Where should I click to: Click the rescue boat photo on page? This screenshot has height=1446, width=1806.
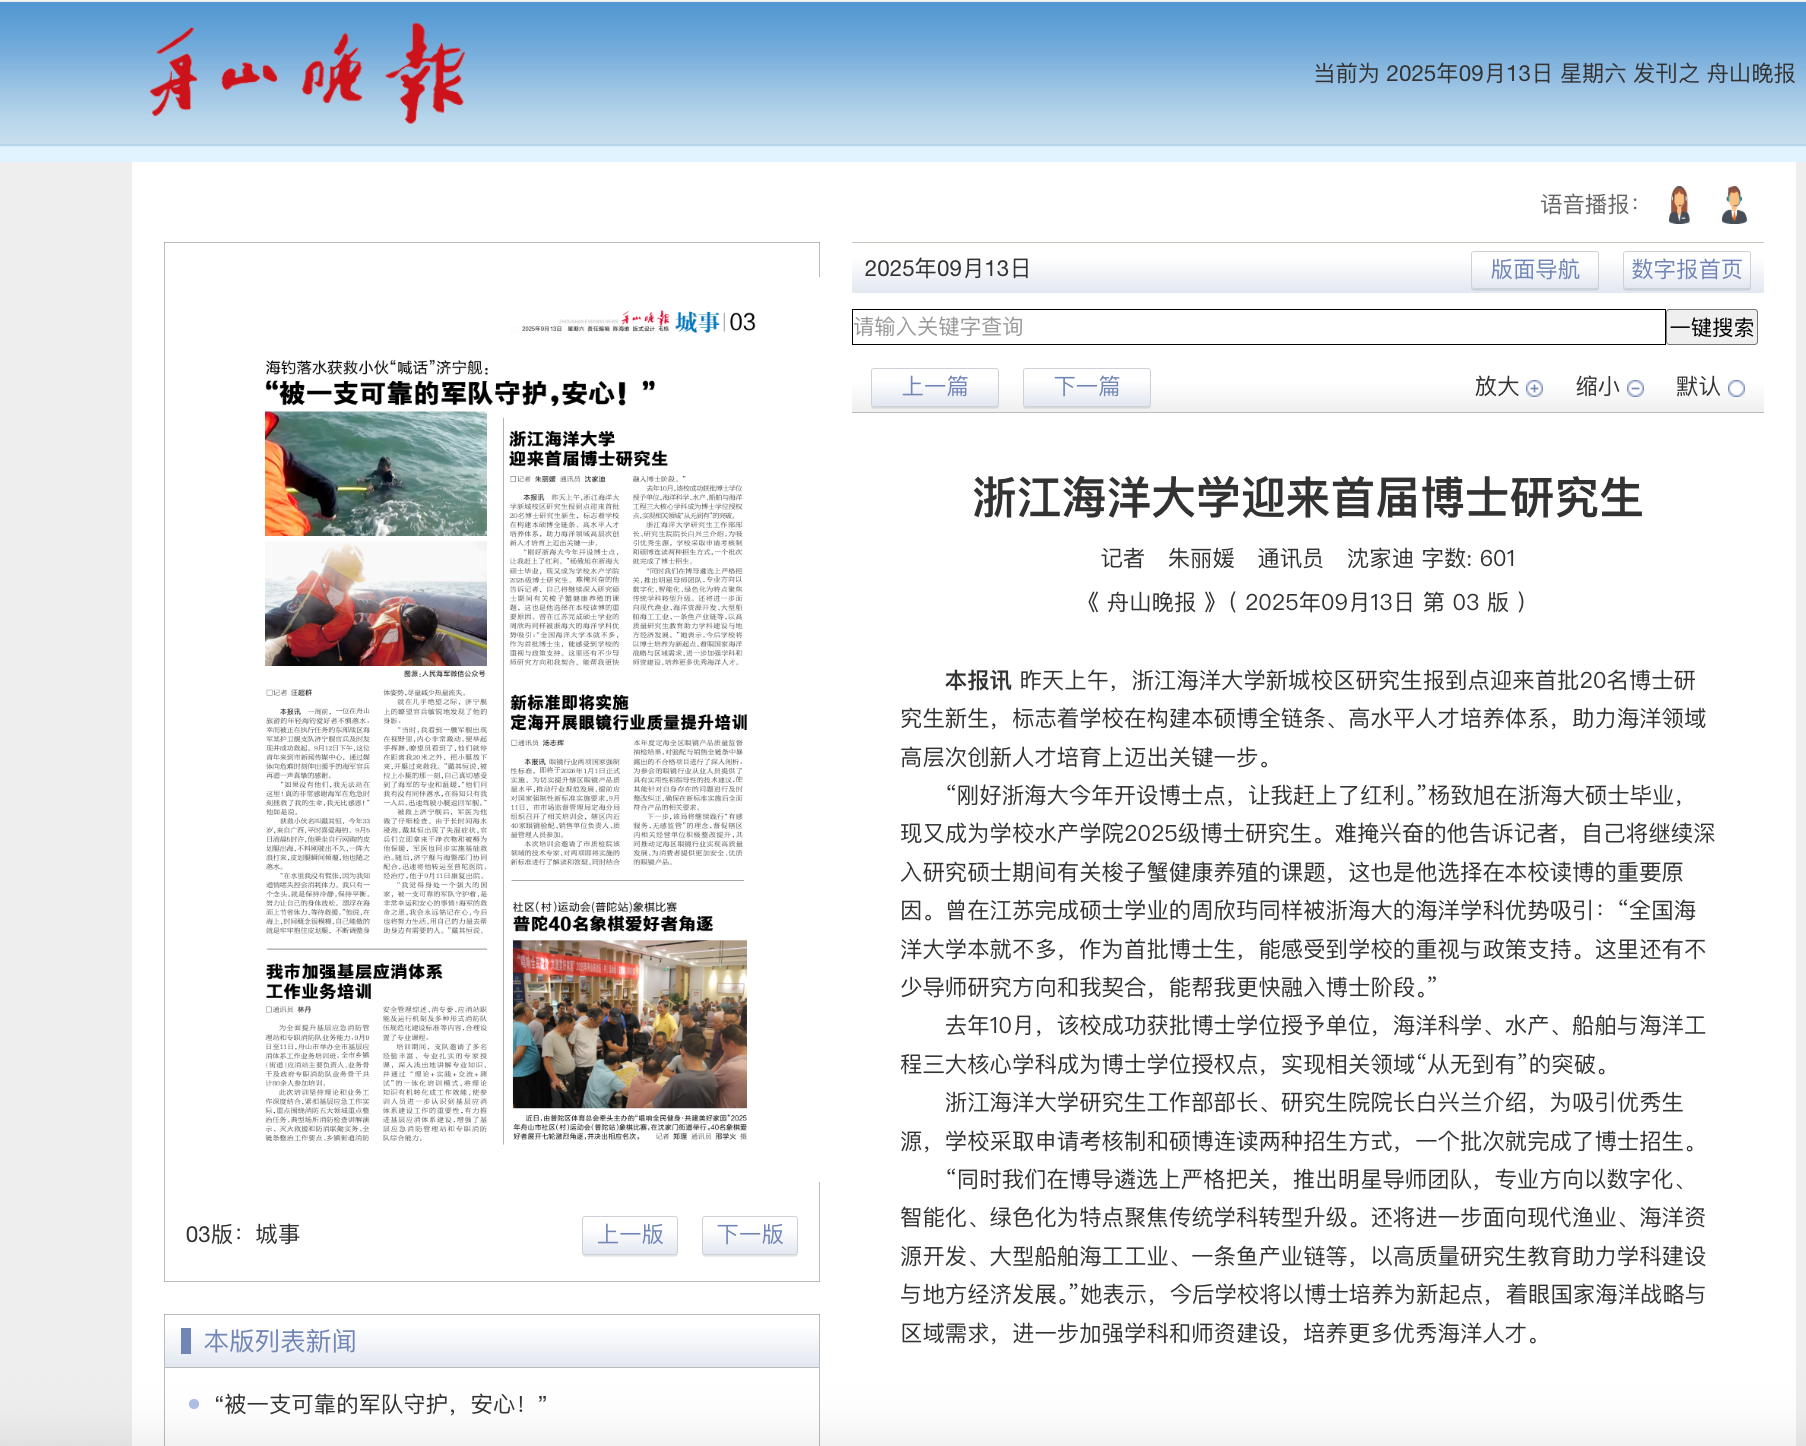[376, 604]
